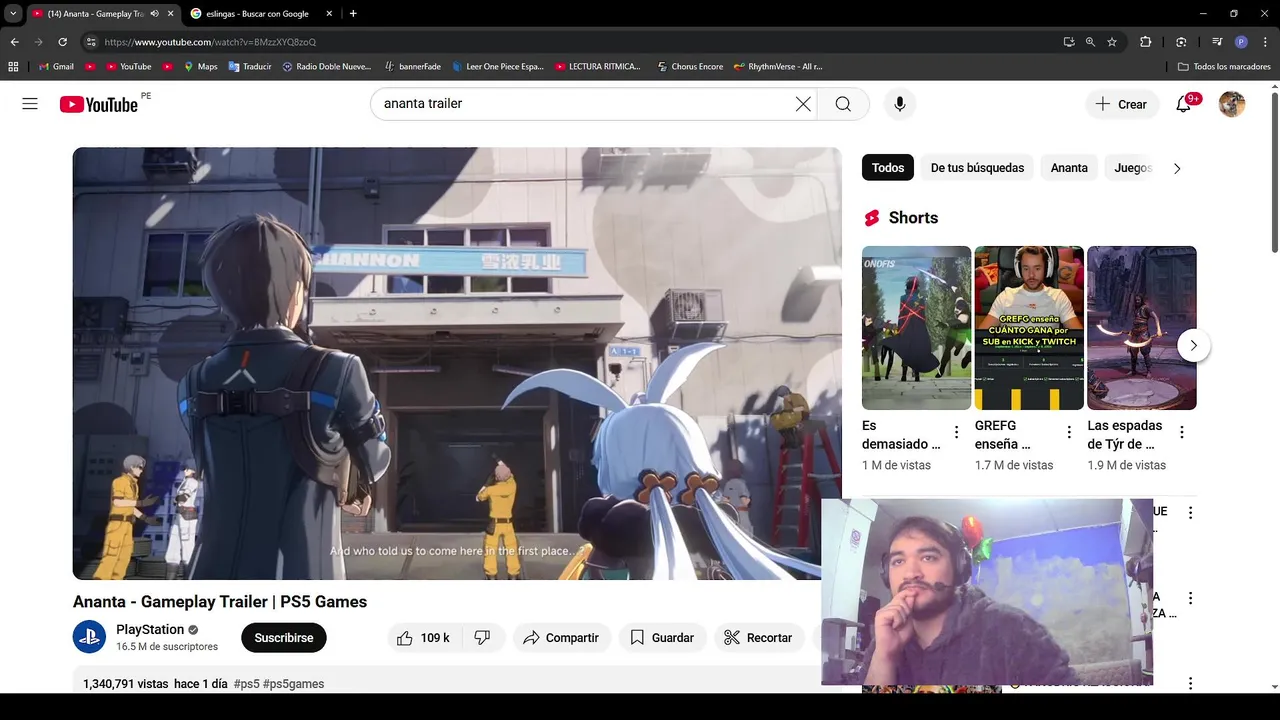The height and width of the screenshot is (720, 1280).
Task: Clear the search box with the X
Action: coord(803,104)
